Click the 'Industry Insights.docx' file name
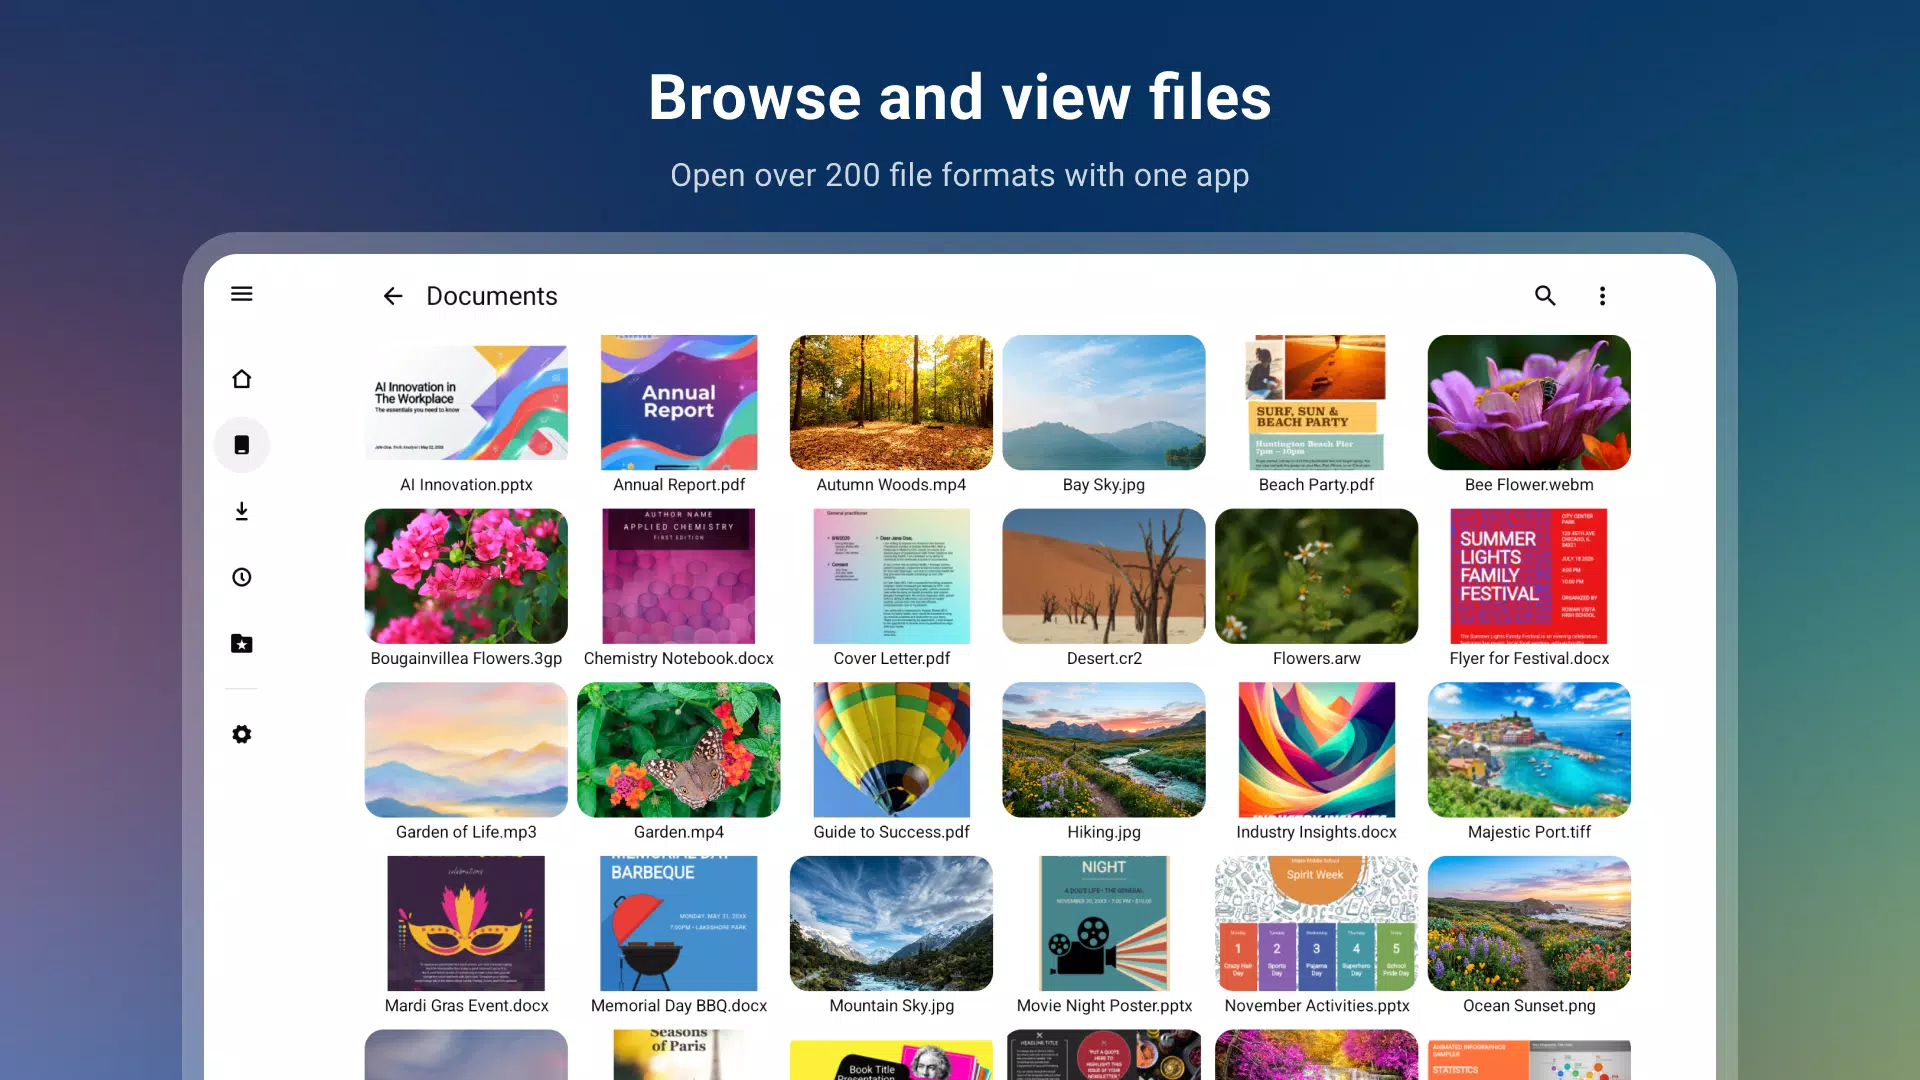The width and height of the screenshot is (1920, 1080). [x=1316, y=832]
